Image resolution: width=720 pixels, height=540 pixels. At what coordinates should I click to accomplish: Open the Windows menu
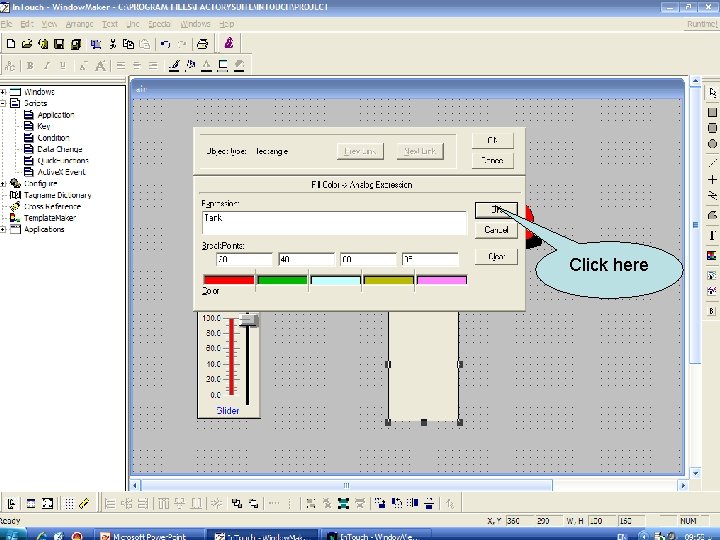click(195, 24)
